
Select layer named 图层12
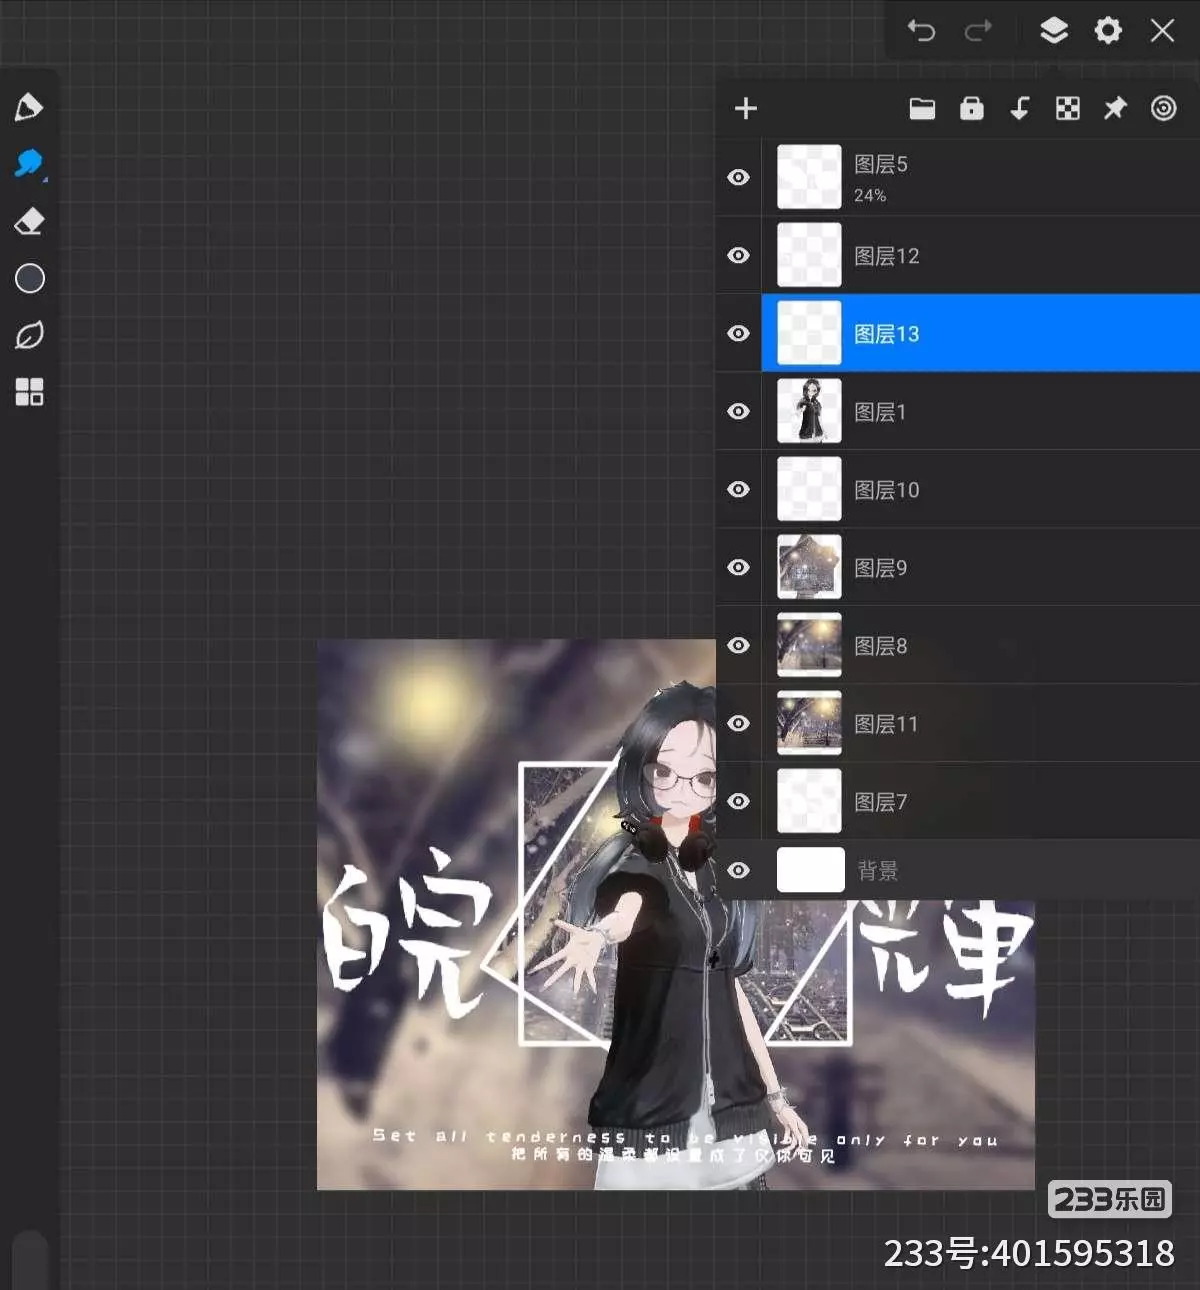pyautogui.click(x=981, y=255)
